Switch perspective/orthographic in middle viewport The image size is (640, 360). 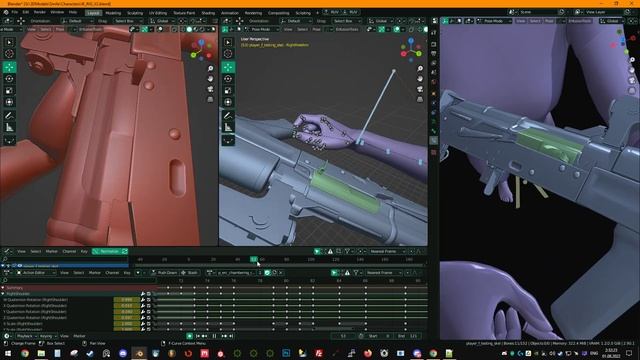point(420,99)
